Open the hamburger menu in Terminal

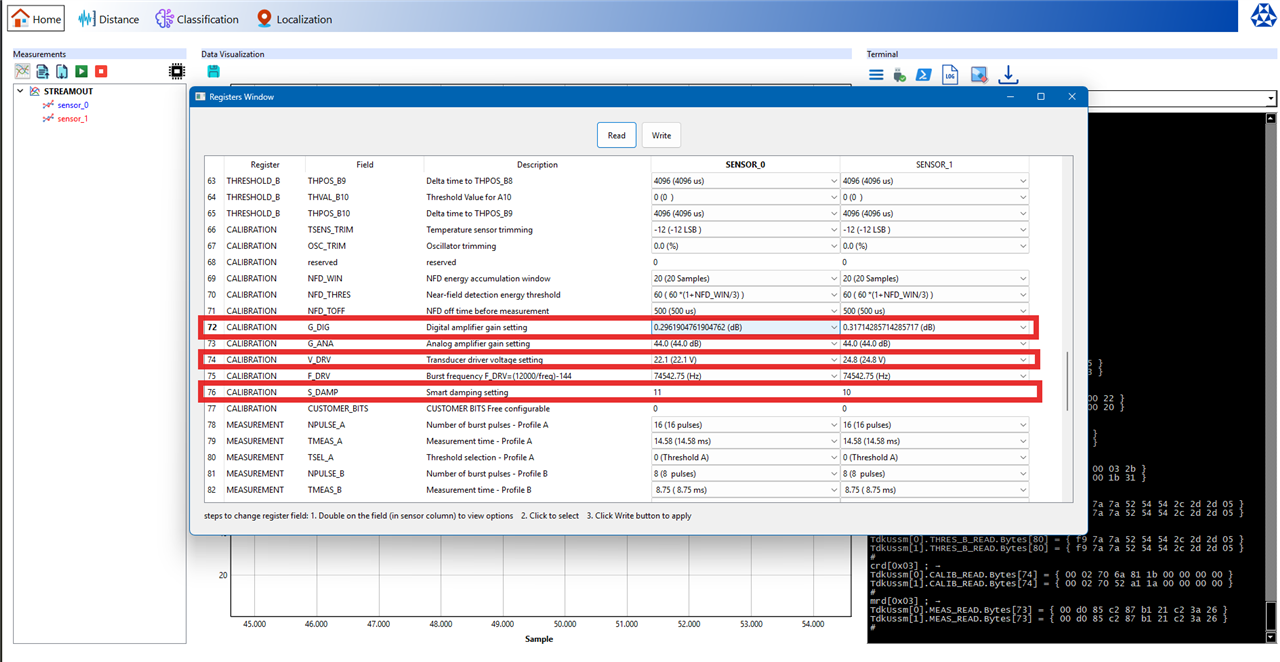[x=875, y=75]
